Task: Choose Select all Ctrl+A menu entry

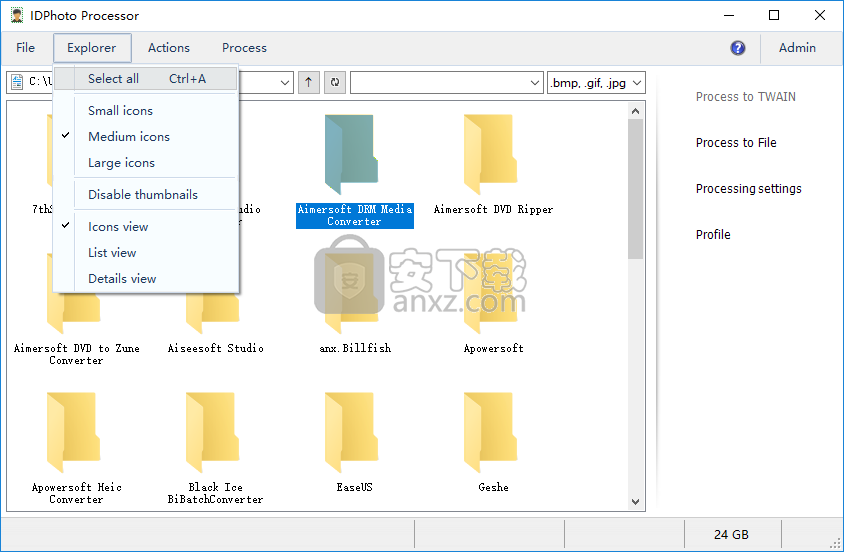Action: click(x=146, y=79)
